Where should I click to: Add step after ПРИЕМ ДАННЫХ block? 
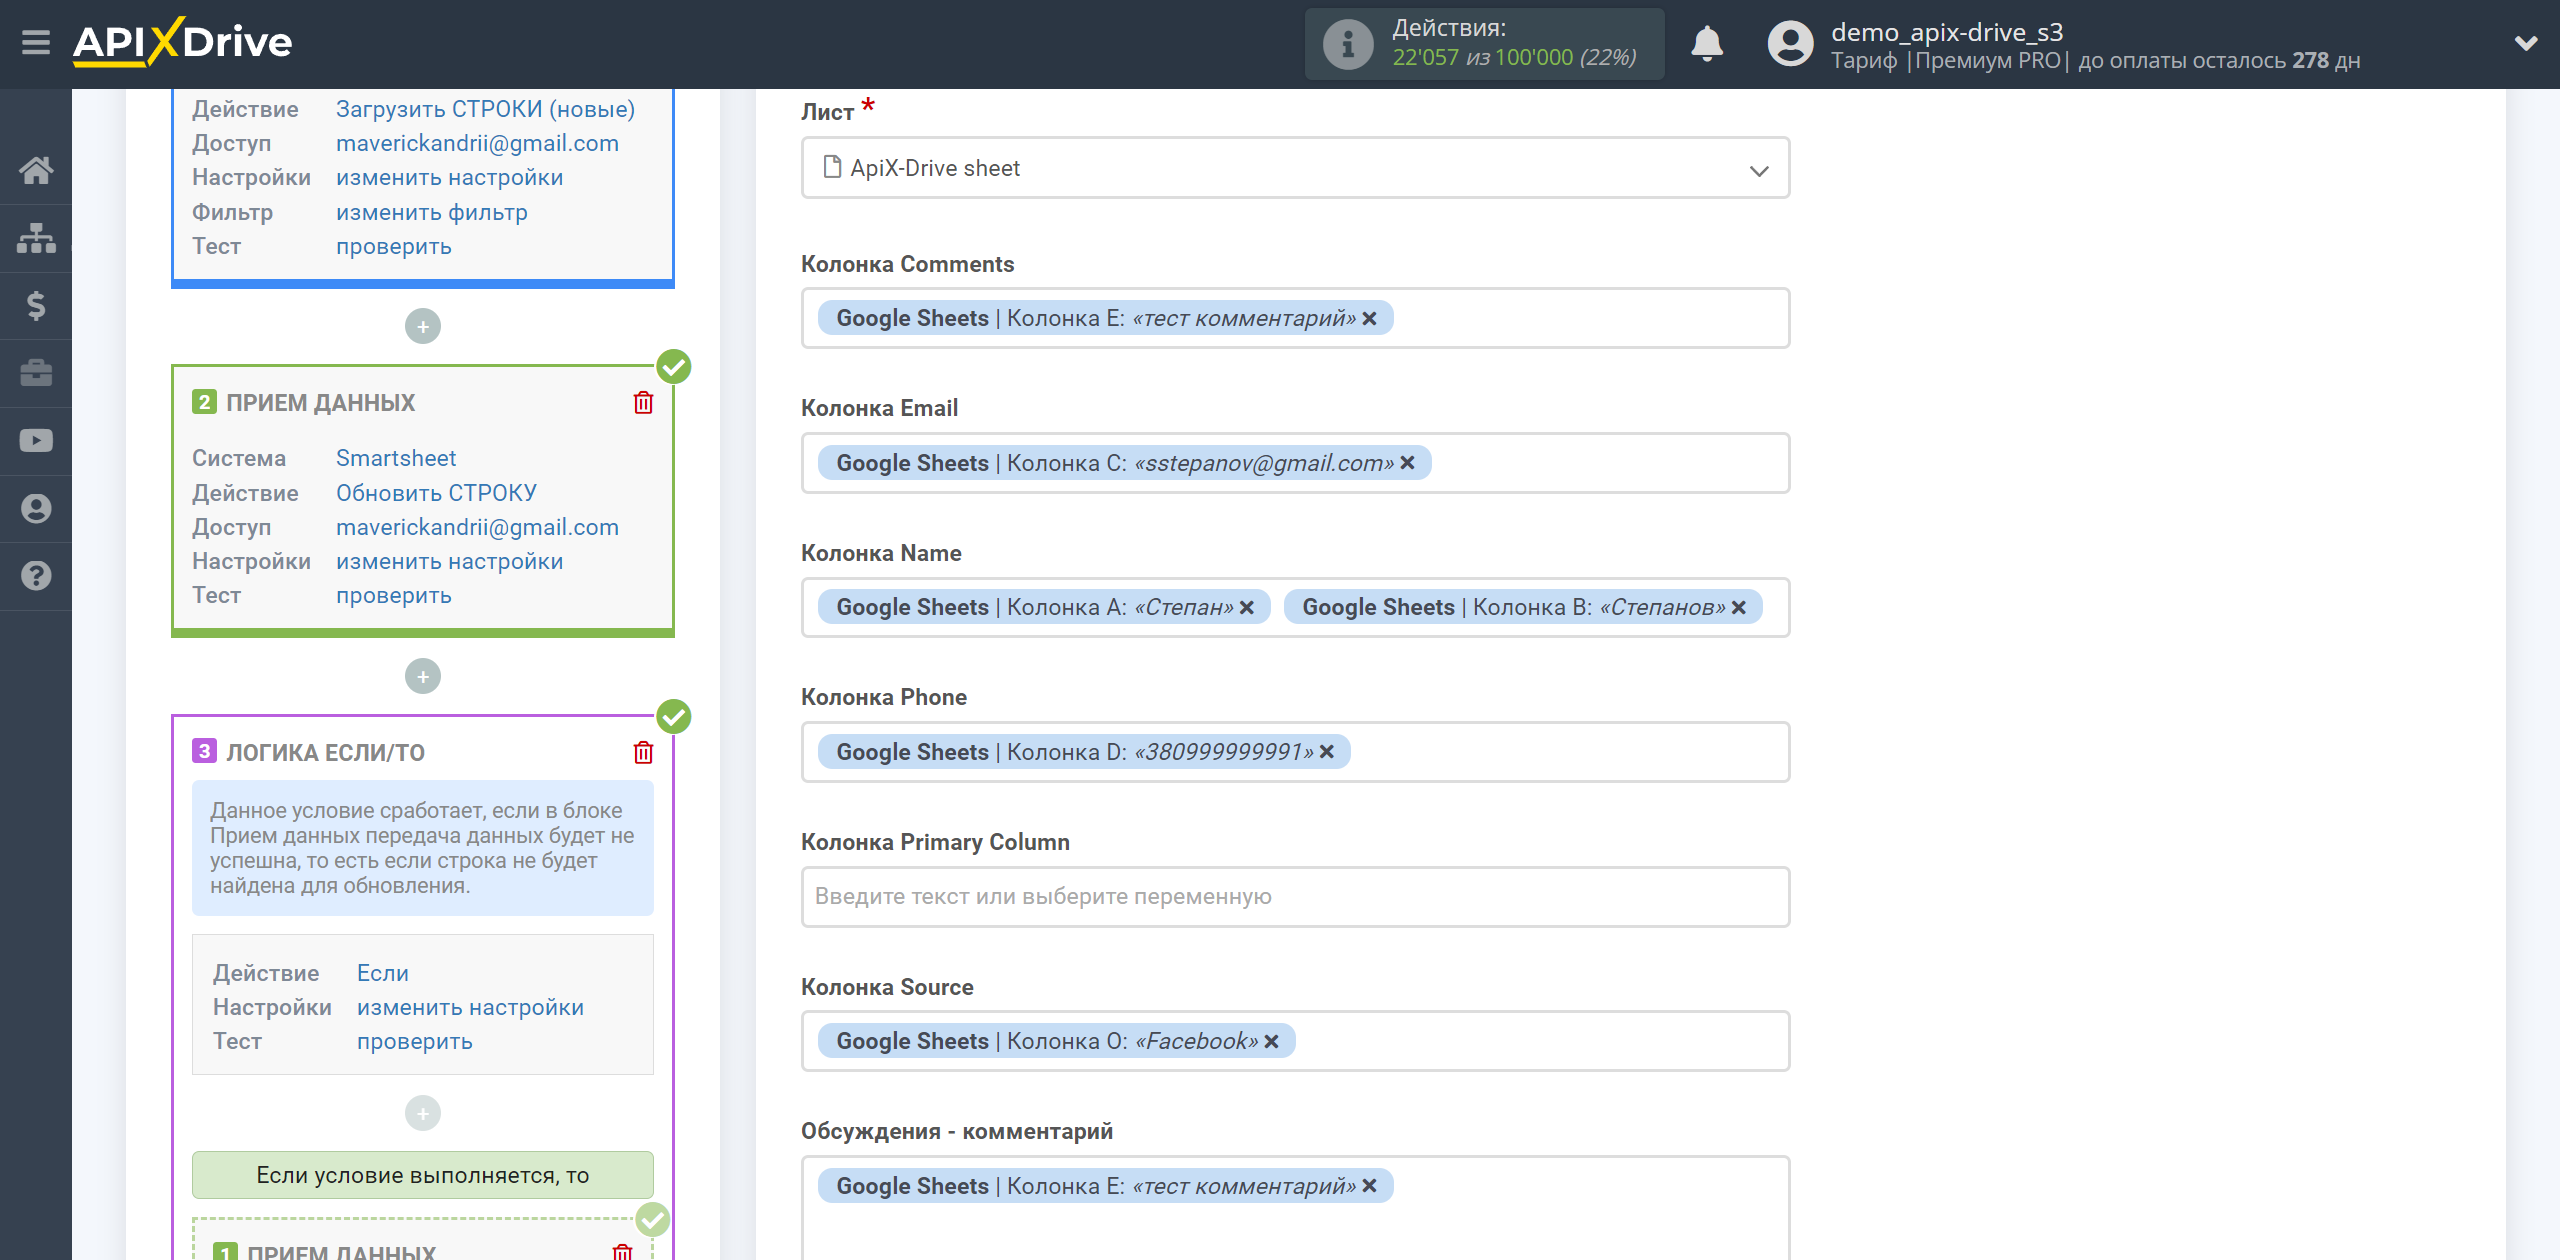[x=423, y=677]
